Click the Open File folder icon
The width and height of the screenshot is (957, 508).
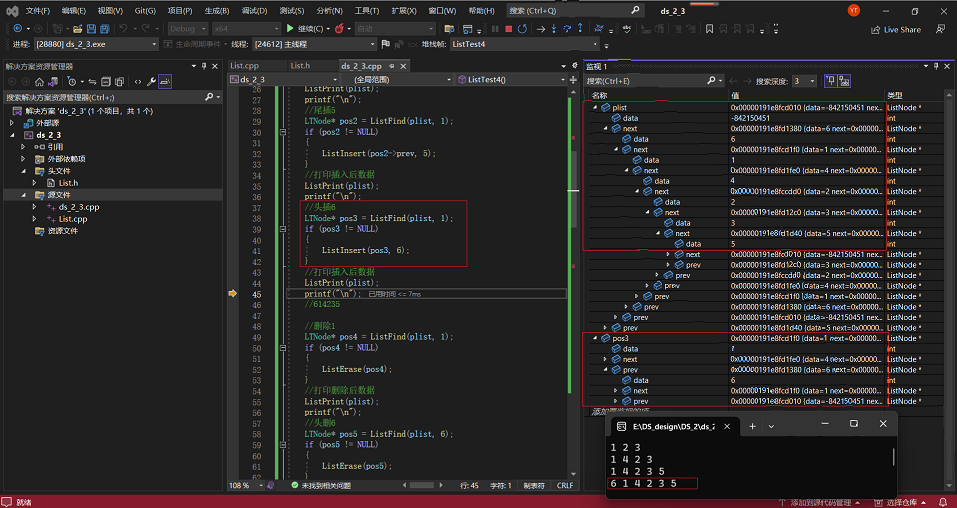[78, 29]
